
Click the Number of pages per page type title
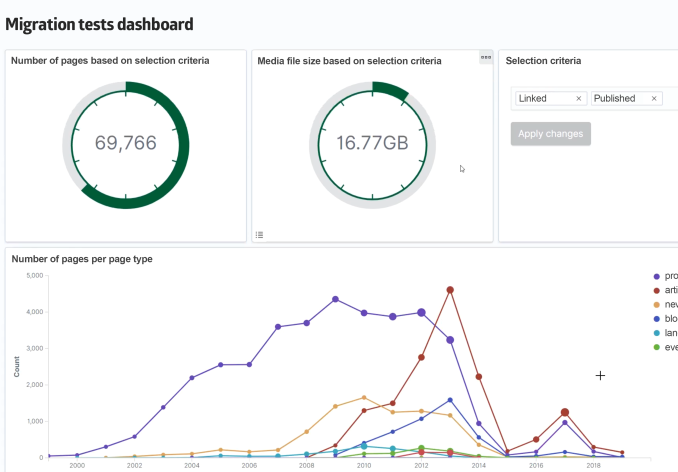(82, 259)
